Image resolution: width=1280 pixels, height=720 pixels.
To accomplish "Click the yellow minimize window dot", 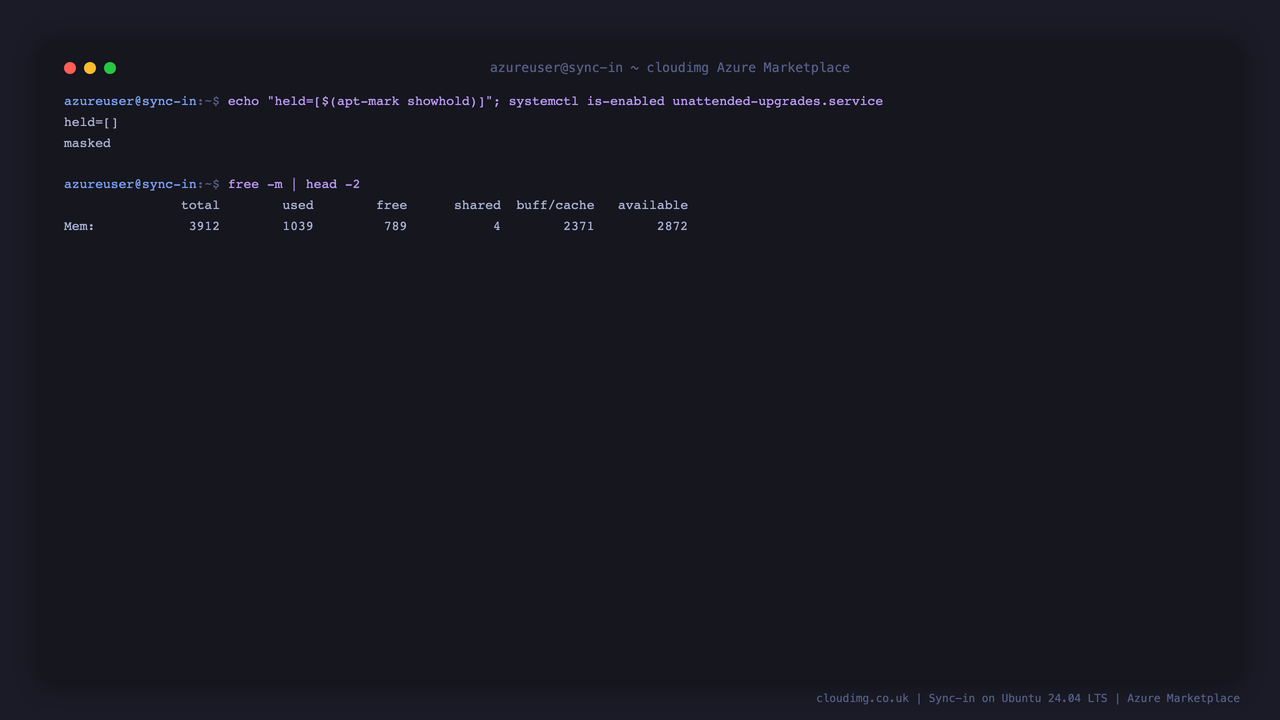I will pos(90,68).
